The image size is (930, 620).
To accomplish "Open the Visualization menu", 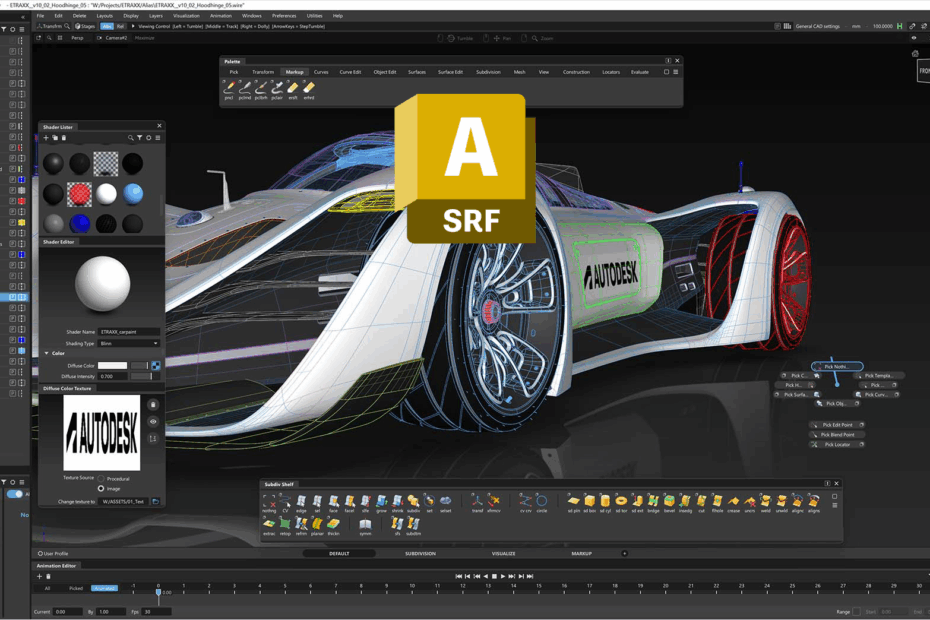I will 186,16.
